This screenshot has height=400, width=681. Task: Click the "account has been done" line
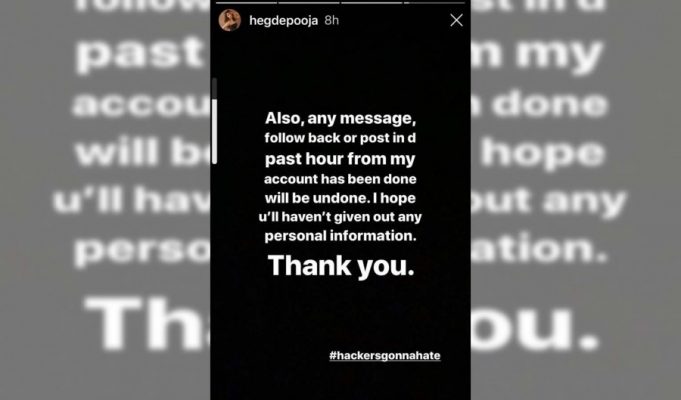coord(340,179)
